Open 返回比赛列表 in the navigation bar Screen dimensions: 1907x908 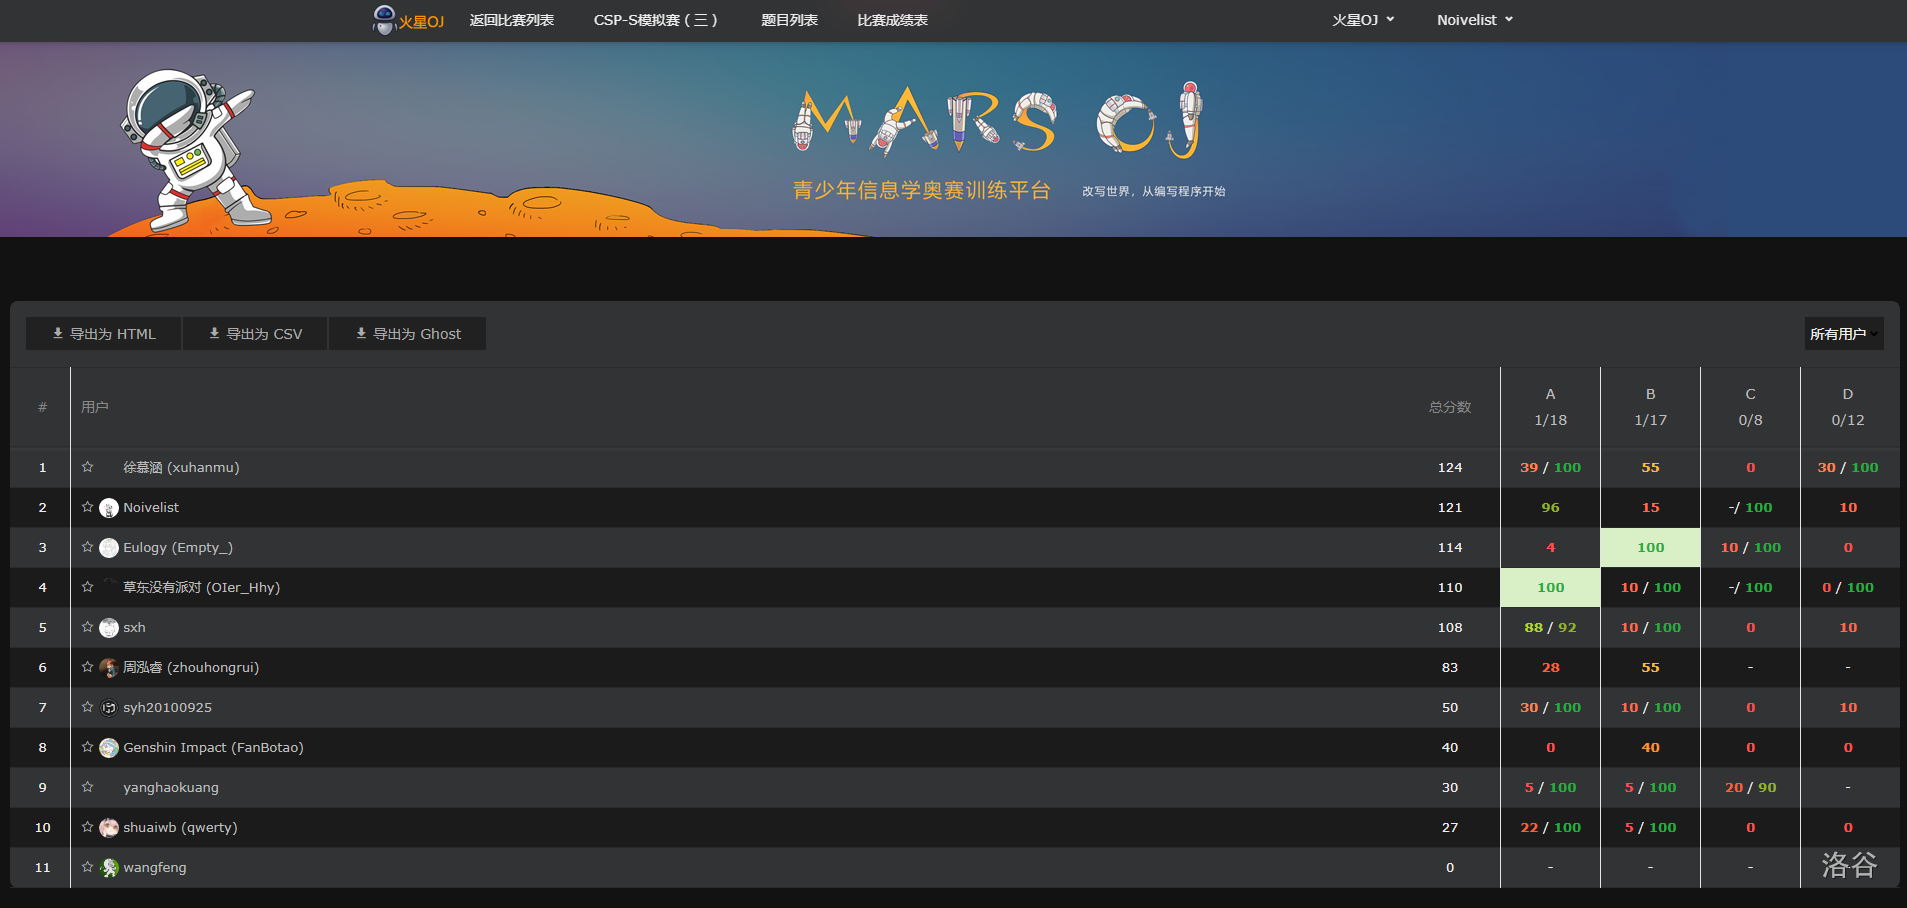tap(512, 20)
